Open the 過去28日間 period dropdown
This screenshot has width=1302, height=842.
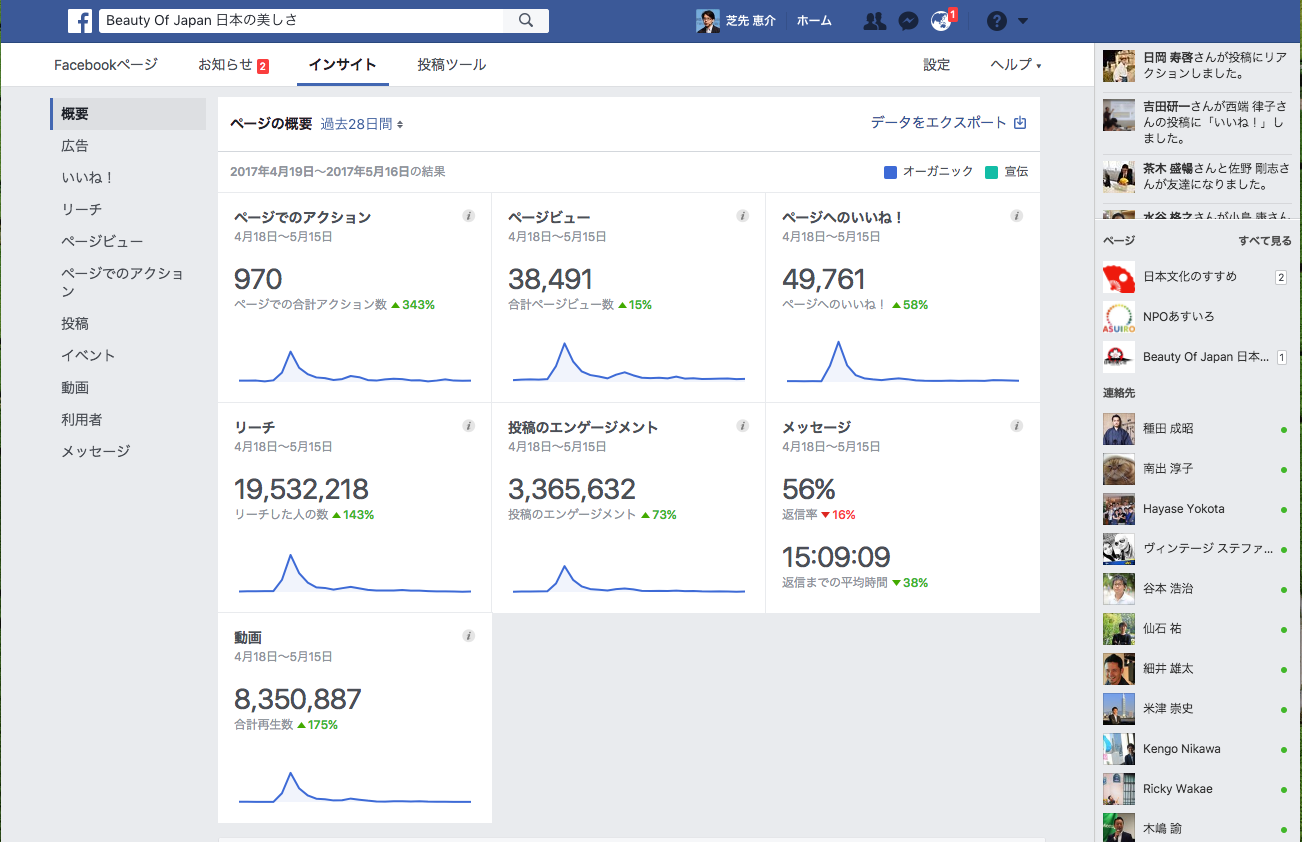click(362, 124)
